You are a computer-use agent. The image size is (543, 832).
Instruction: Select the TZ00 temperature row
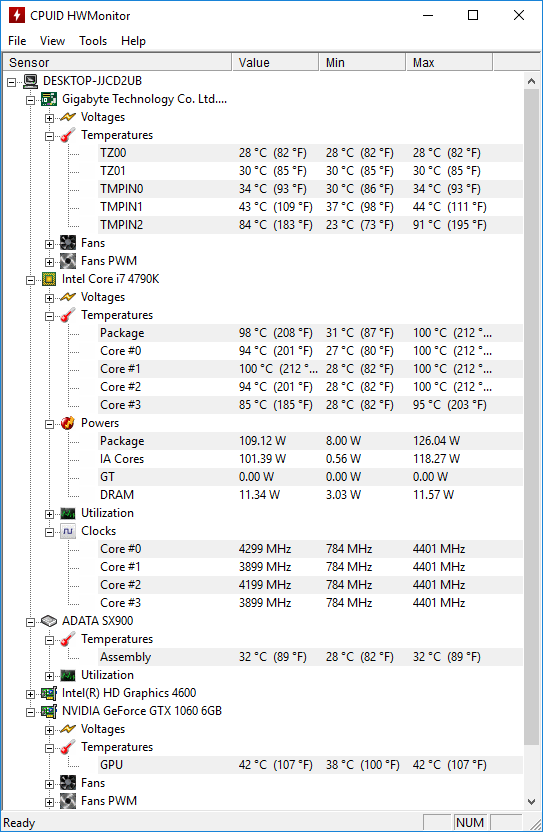(x=311, y=153)
